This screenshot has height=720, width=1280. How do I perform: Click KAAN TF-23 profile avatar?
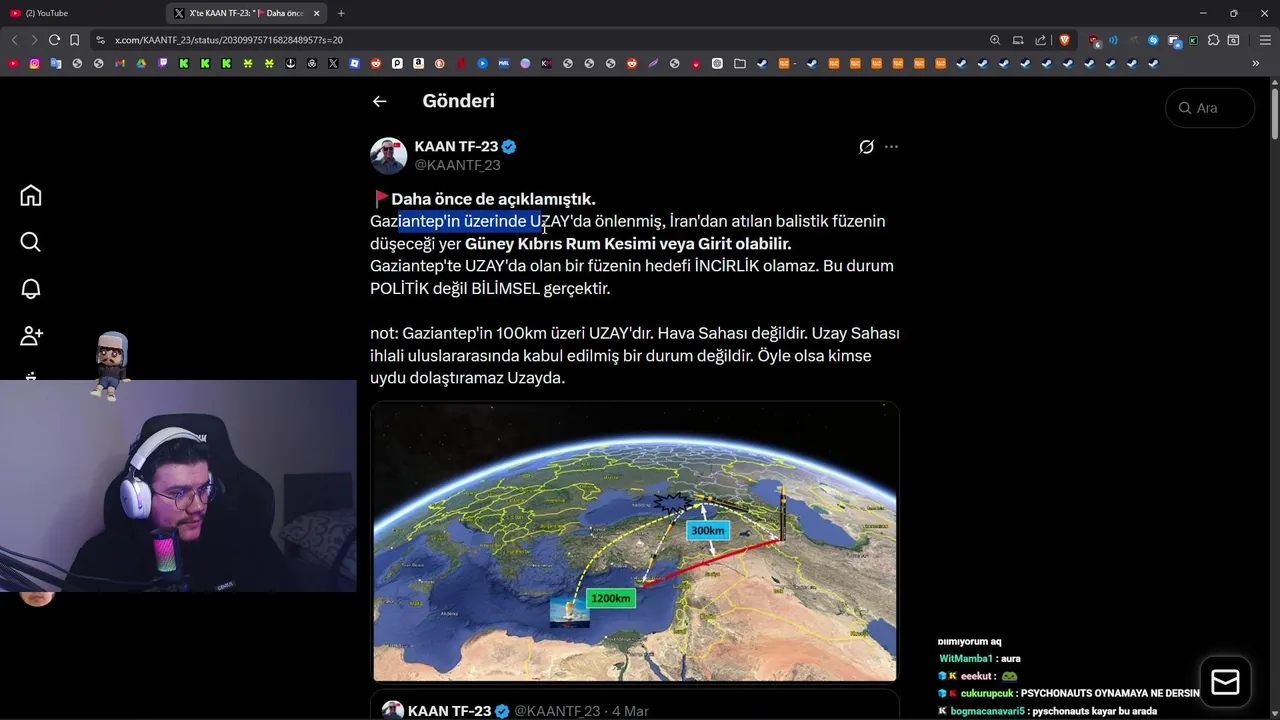coord(388,156)
